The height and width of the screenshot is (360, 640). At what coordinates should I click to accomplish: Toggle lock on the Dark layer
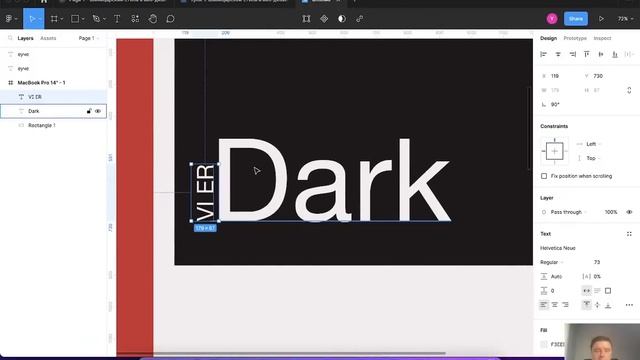tap(89, 111)
